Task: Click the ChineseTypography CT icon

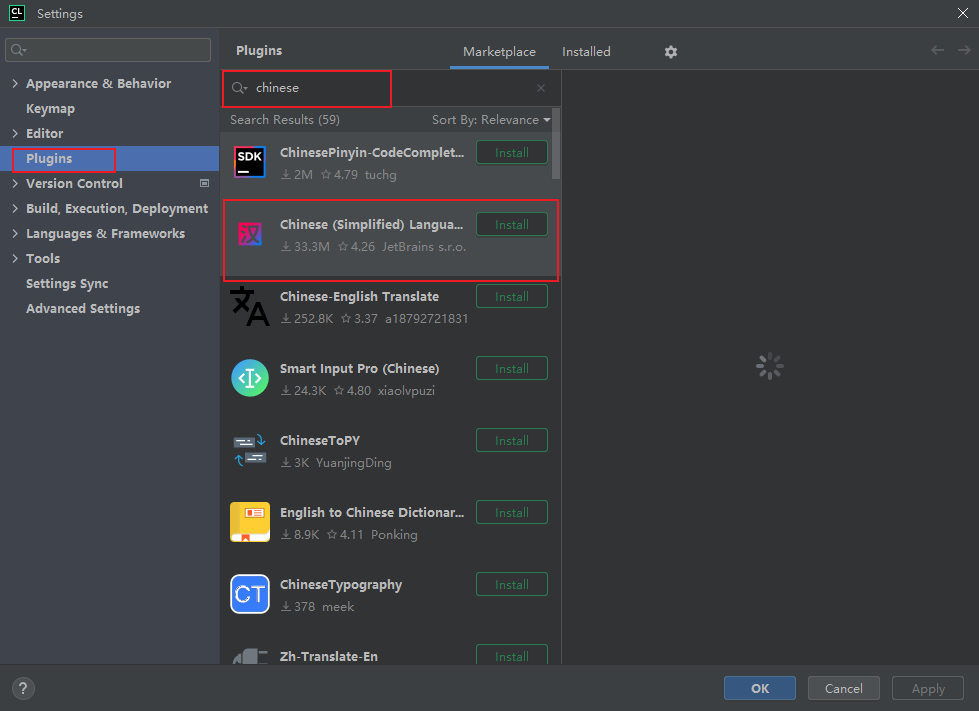Action: [x=249, y=594]
